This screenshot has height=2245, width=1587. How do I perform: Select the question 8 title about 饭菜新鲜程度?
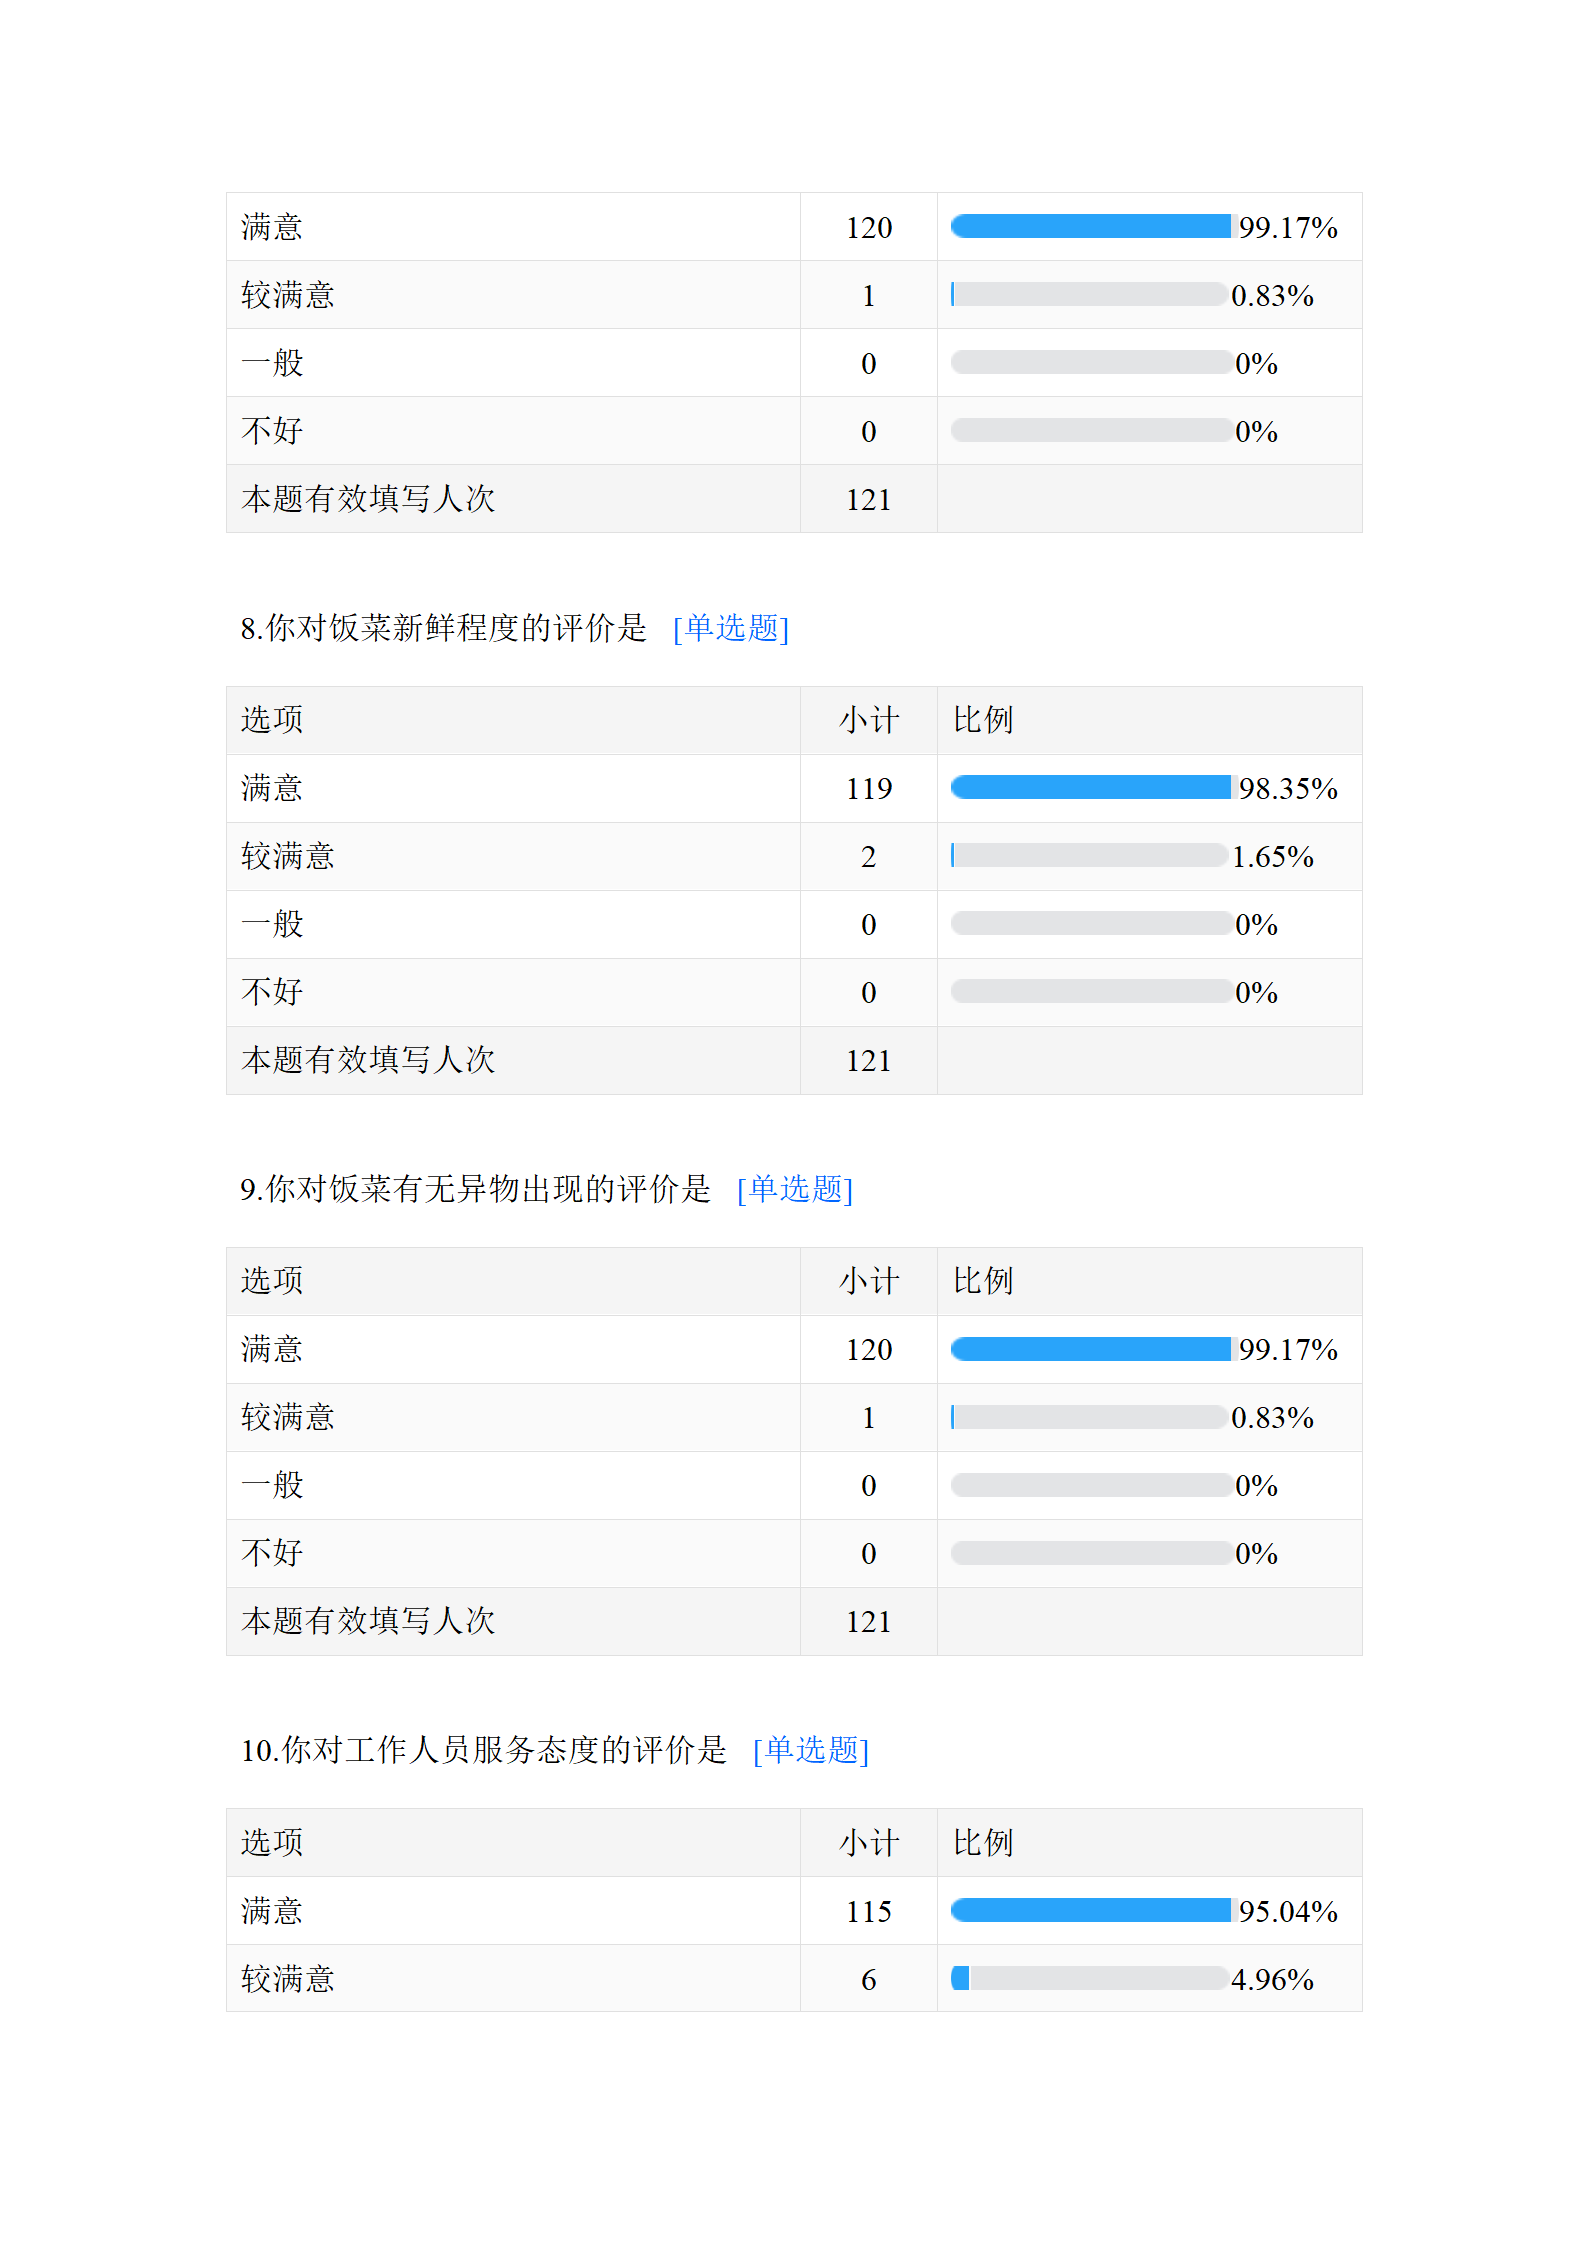tap(444, 628)
